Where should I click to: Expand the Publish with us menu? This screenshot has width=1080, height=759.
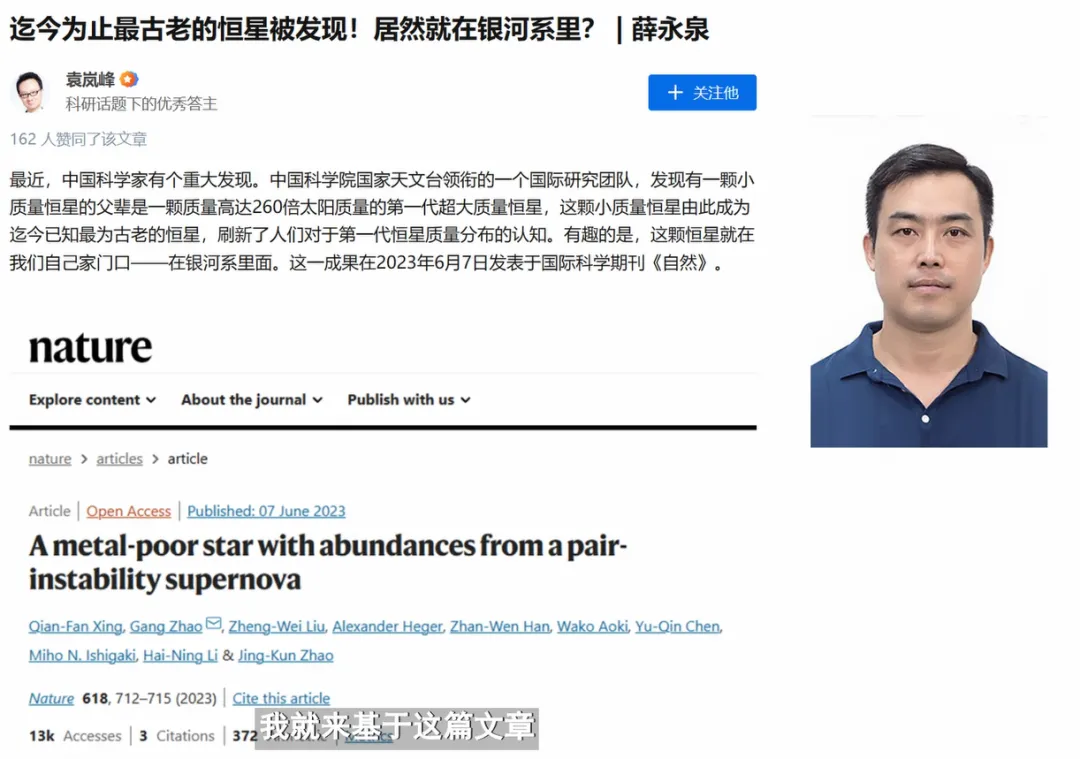(408, 400)
